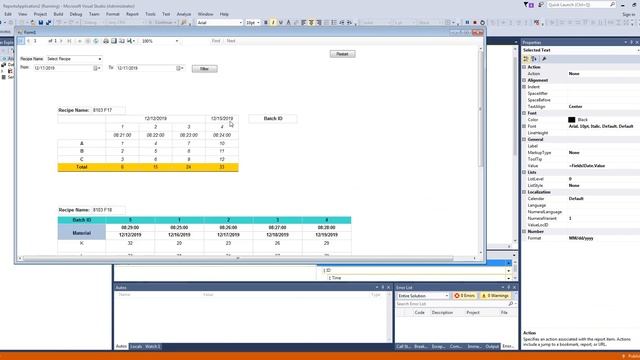Click the Save All toolbar icon
The width and height of the screenshot is (640, 360).
coord(48,22)
